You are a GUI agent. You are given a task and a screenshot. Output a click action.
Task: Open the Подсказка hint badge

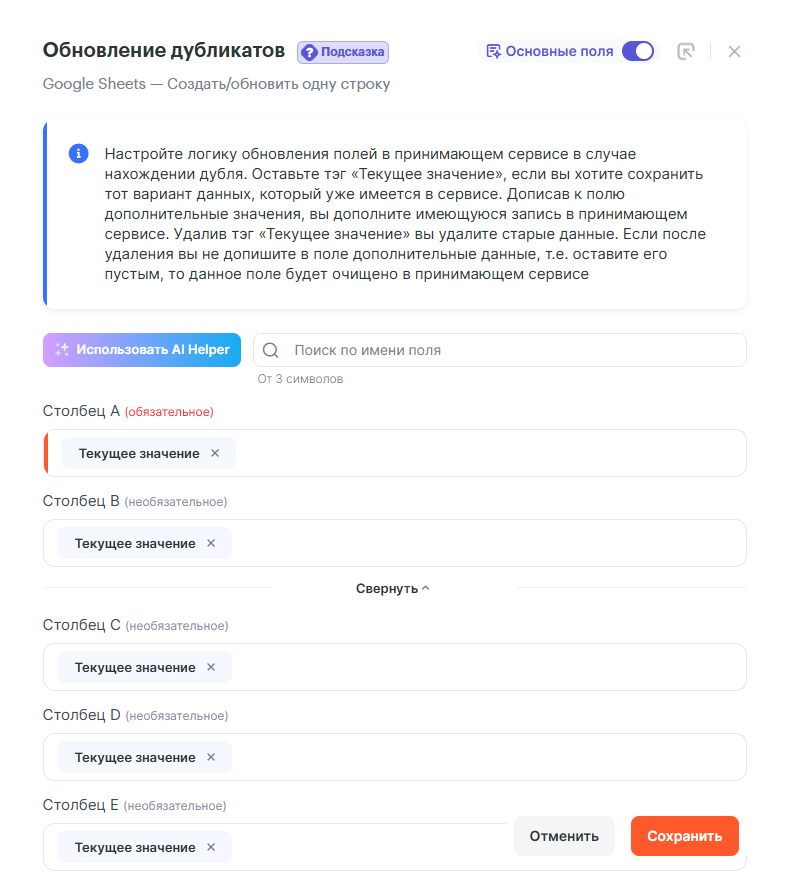342,52
